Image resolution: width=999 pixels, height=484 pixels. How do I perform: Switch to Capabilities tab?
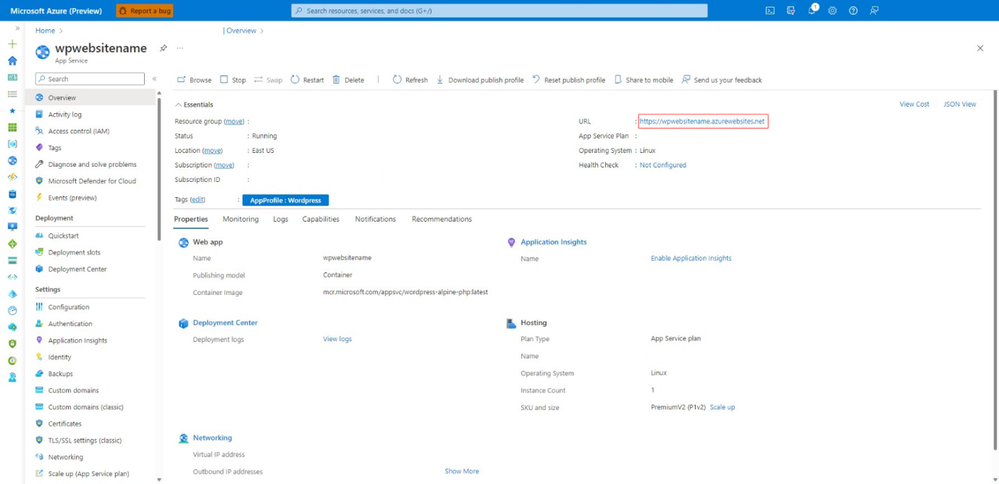320,219
